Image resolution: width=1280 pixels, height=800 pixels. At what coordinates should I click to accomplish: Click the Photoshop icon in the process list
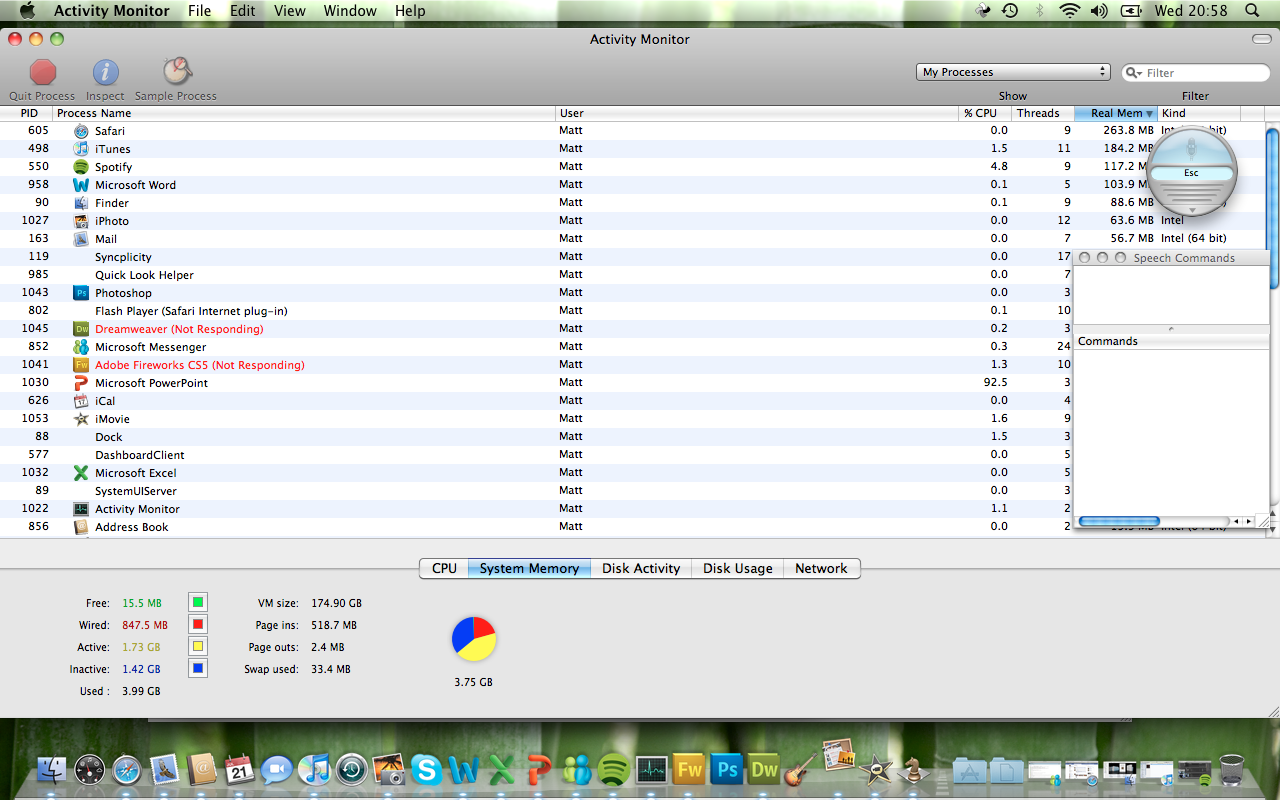coord(81,293)
